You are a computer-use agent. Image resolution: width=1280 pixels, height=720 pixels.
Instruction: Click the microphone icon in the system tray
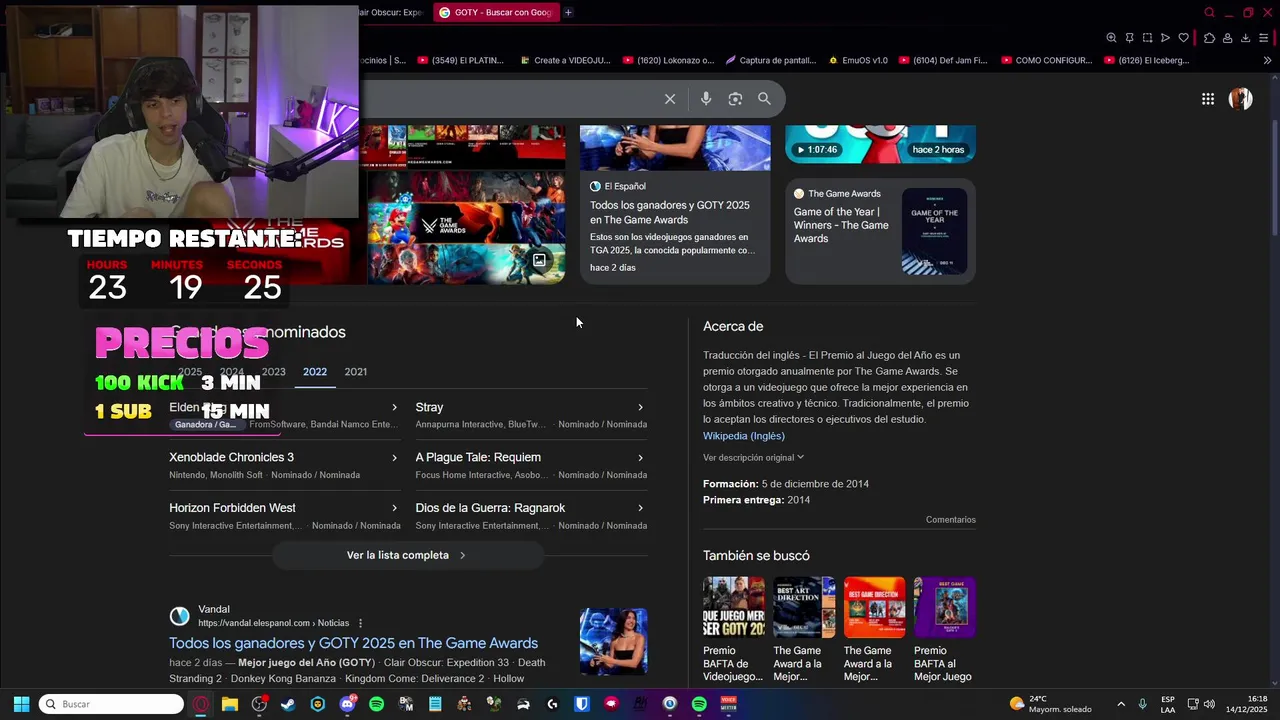tap(1142, 704)
